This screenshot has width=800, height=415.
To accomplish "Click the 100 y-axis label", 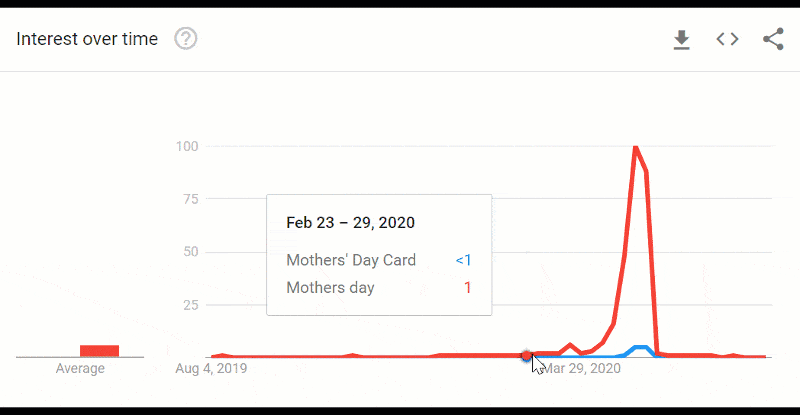I will coord(187,147).
